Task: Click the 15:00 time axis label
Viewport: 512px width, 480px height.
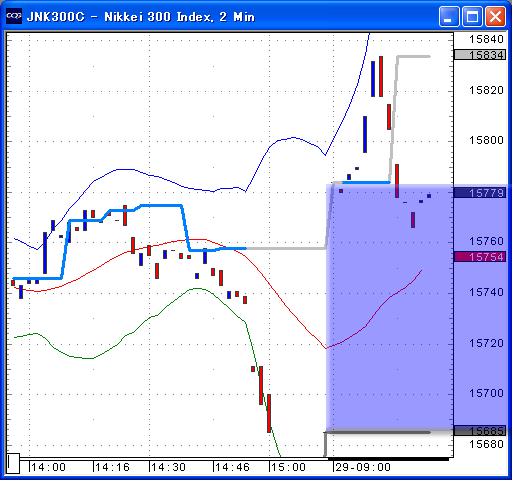Action: pyautogui.click(x=288, y=467)
